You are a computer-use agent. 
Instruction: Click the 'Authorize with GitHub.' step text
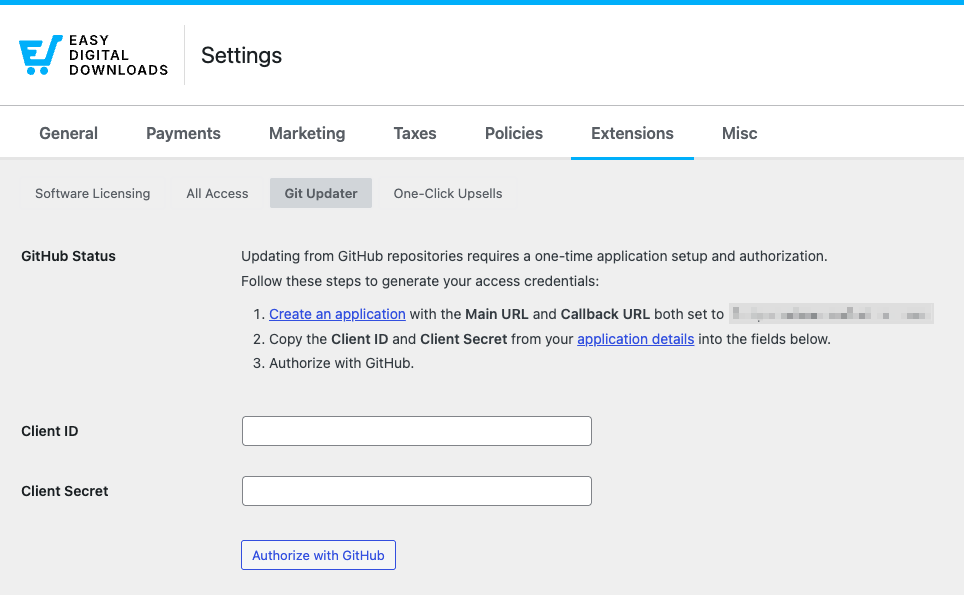click(x=341, y=363)
